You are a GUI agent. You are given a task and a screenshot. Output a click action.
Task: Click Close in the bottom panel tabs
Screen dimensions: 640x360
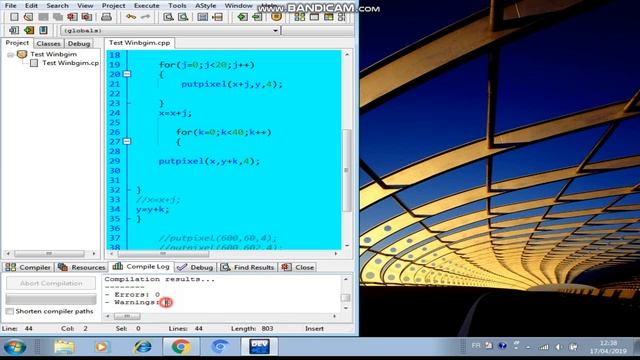[298, 267]
